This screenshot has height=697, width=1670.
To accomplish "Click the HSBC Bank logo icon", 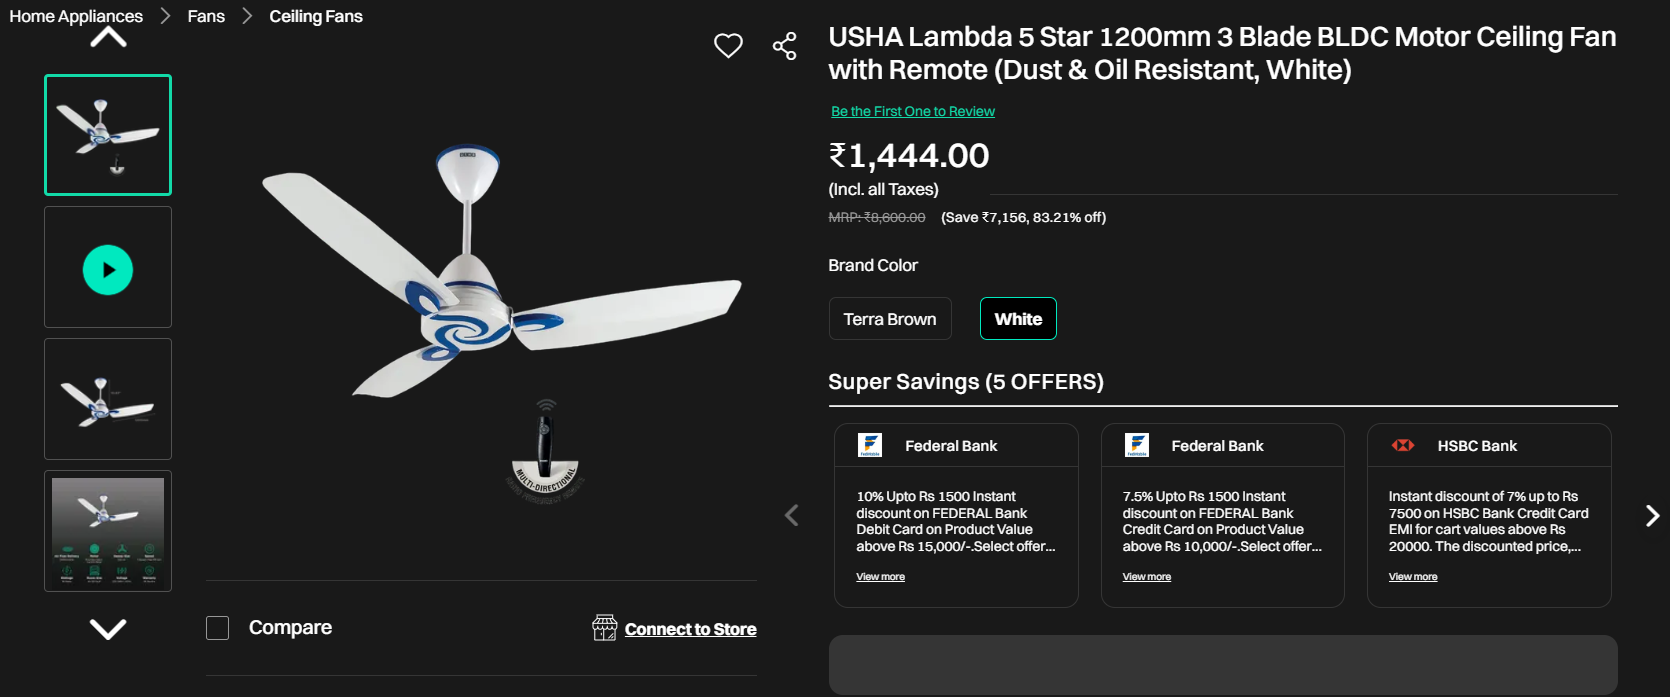I will pyautogui.click(x=1403, y=445).
